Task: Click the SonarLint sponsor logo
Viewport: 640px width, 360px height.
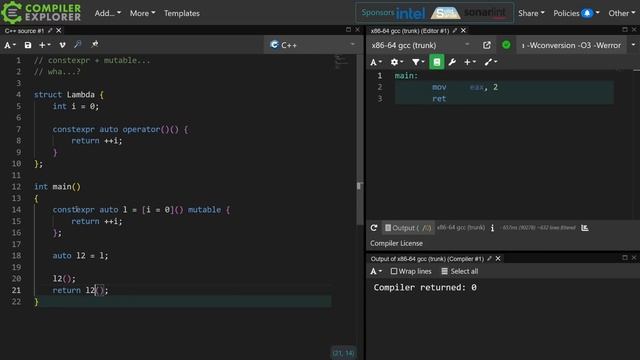Action: (x=485, y=13)
